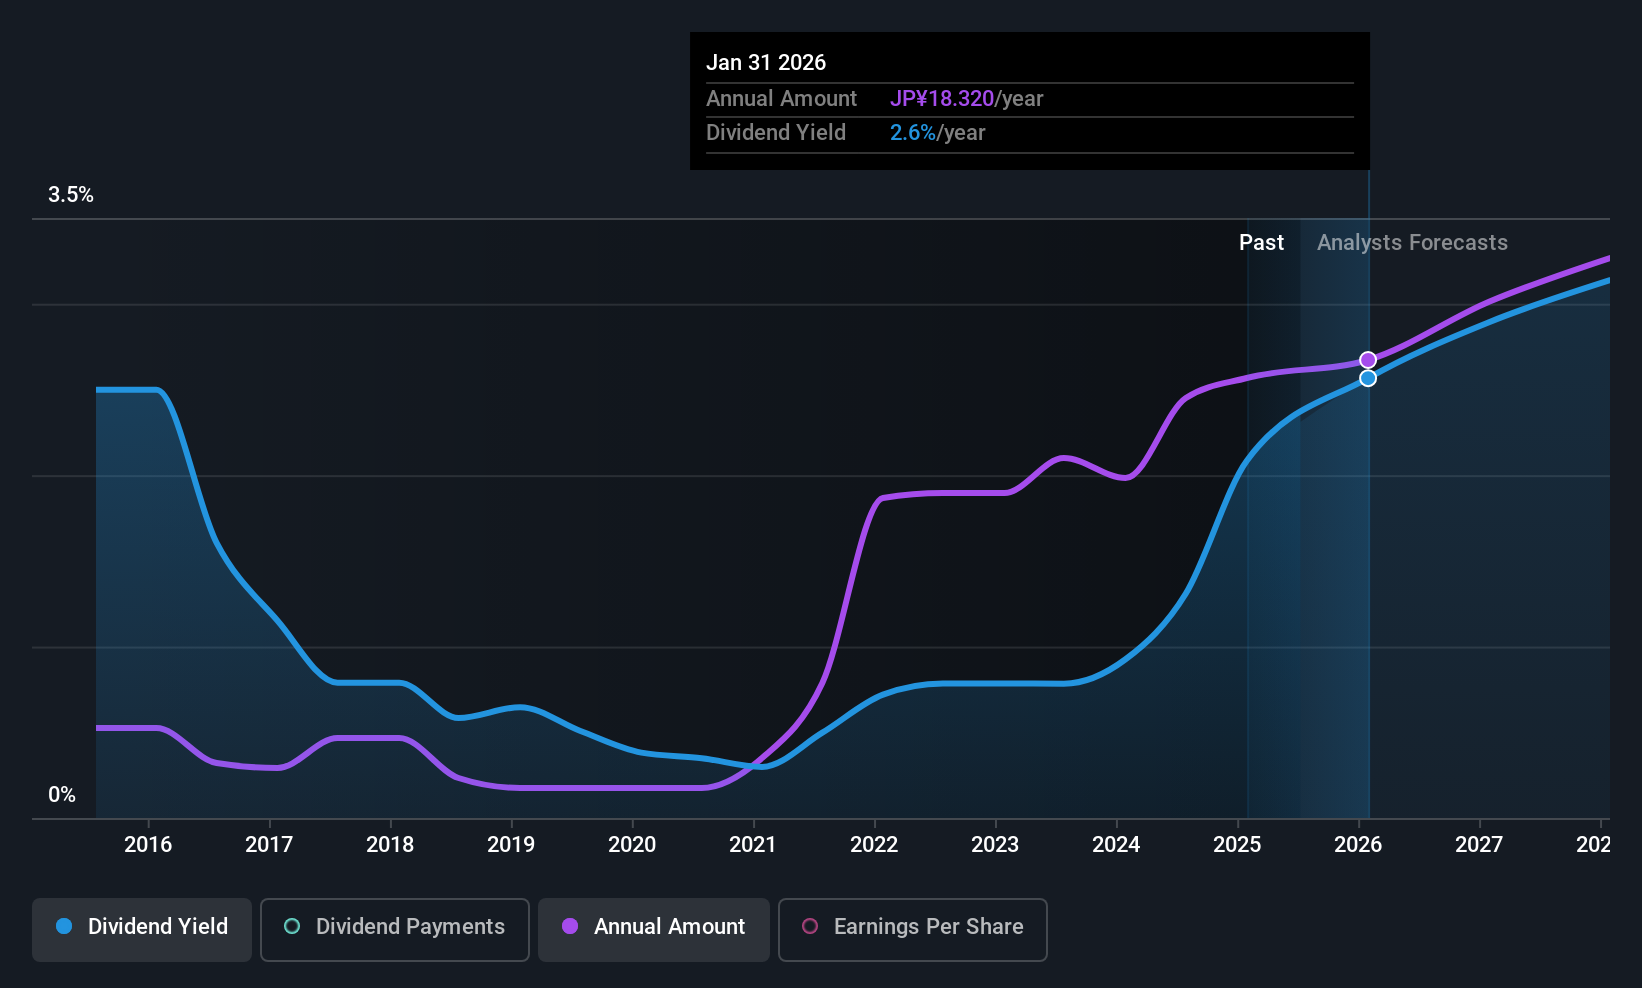Click the 2023 x-axis year label

coord(995,845)
